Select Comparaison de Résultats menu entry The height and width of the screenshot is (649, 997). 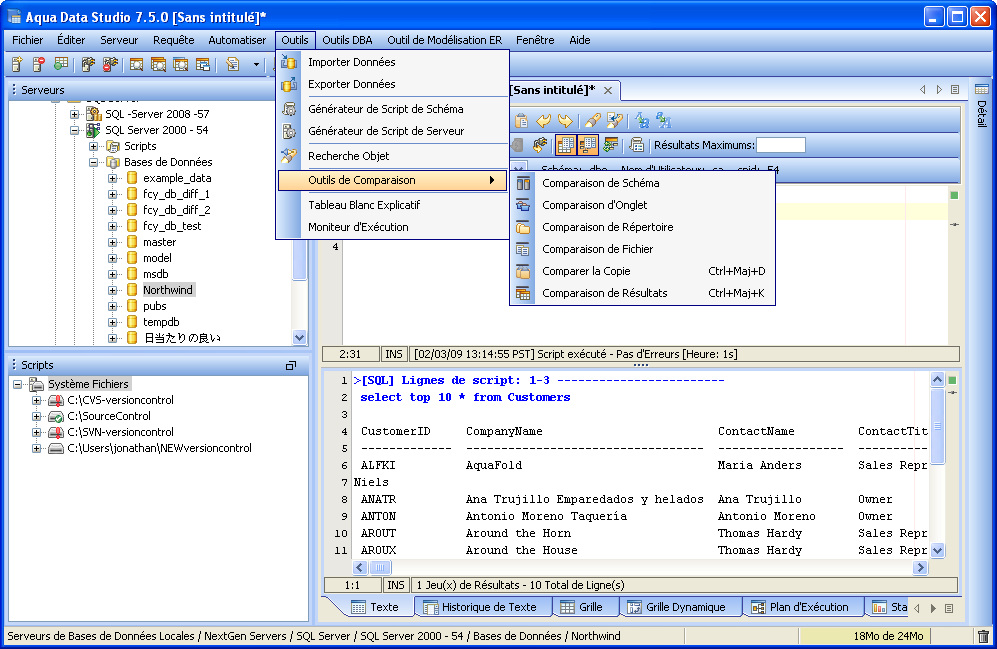click(x=604, y=293)
